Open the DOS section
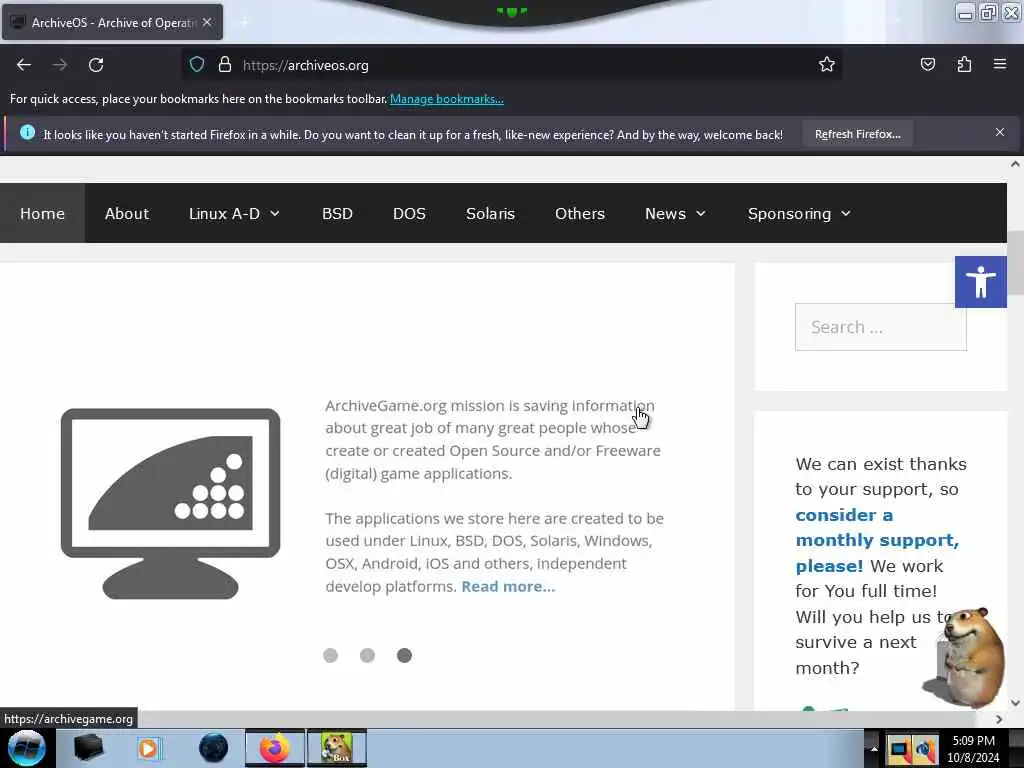Screen dimensions: 1024x768 pos(409,214)
